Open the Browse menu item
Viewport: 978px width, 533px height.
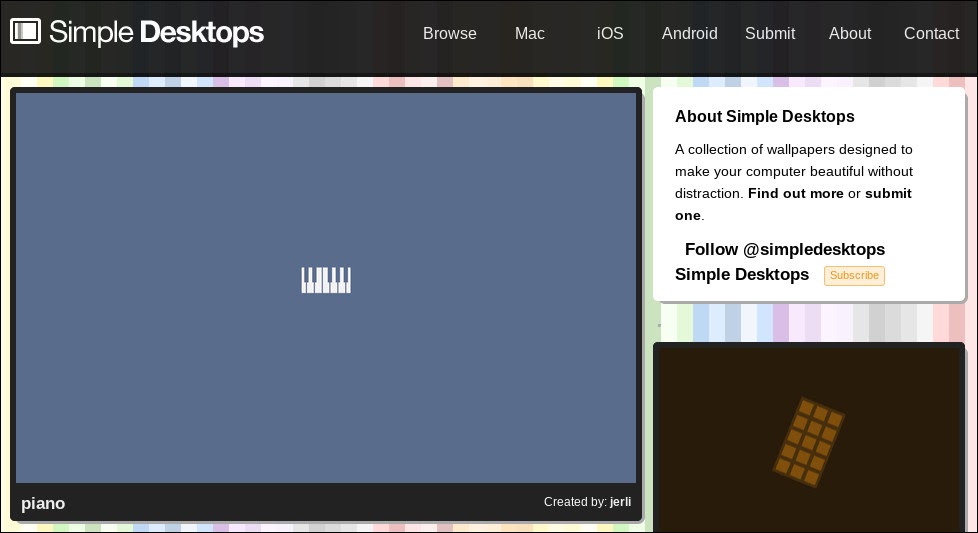[x=449, y=34]
